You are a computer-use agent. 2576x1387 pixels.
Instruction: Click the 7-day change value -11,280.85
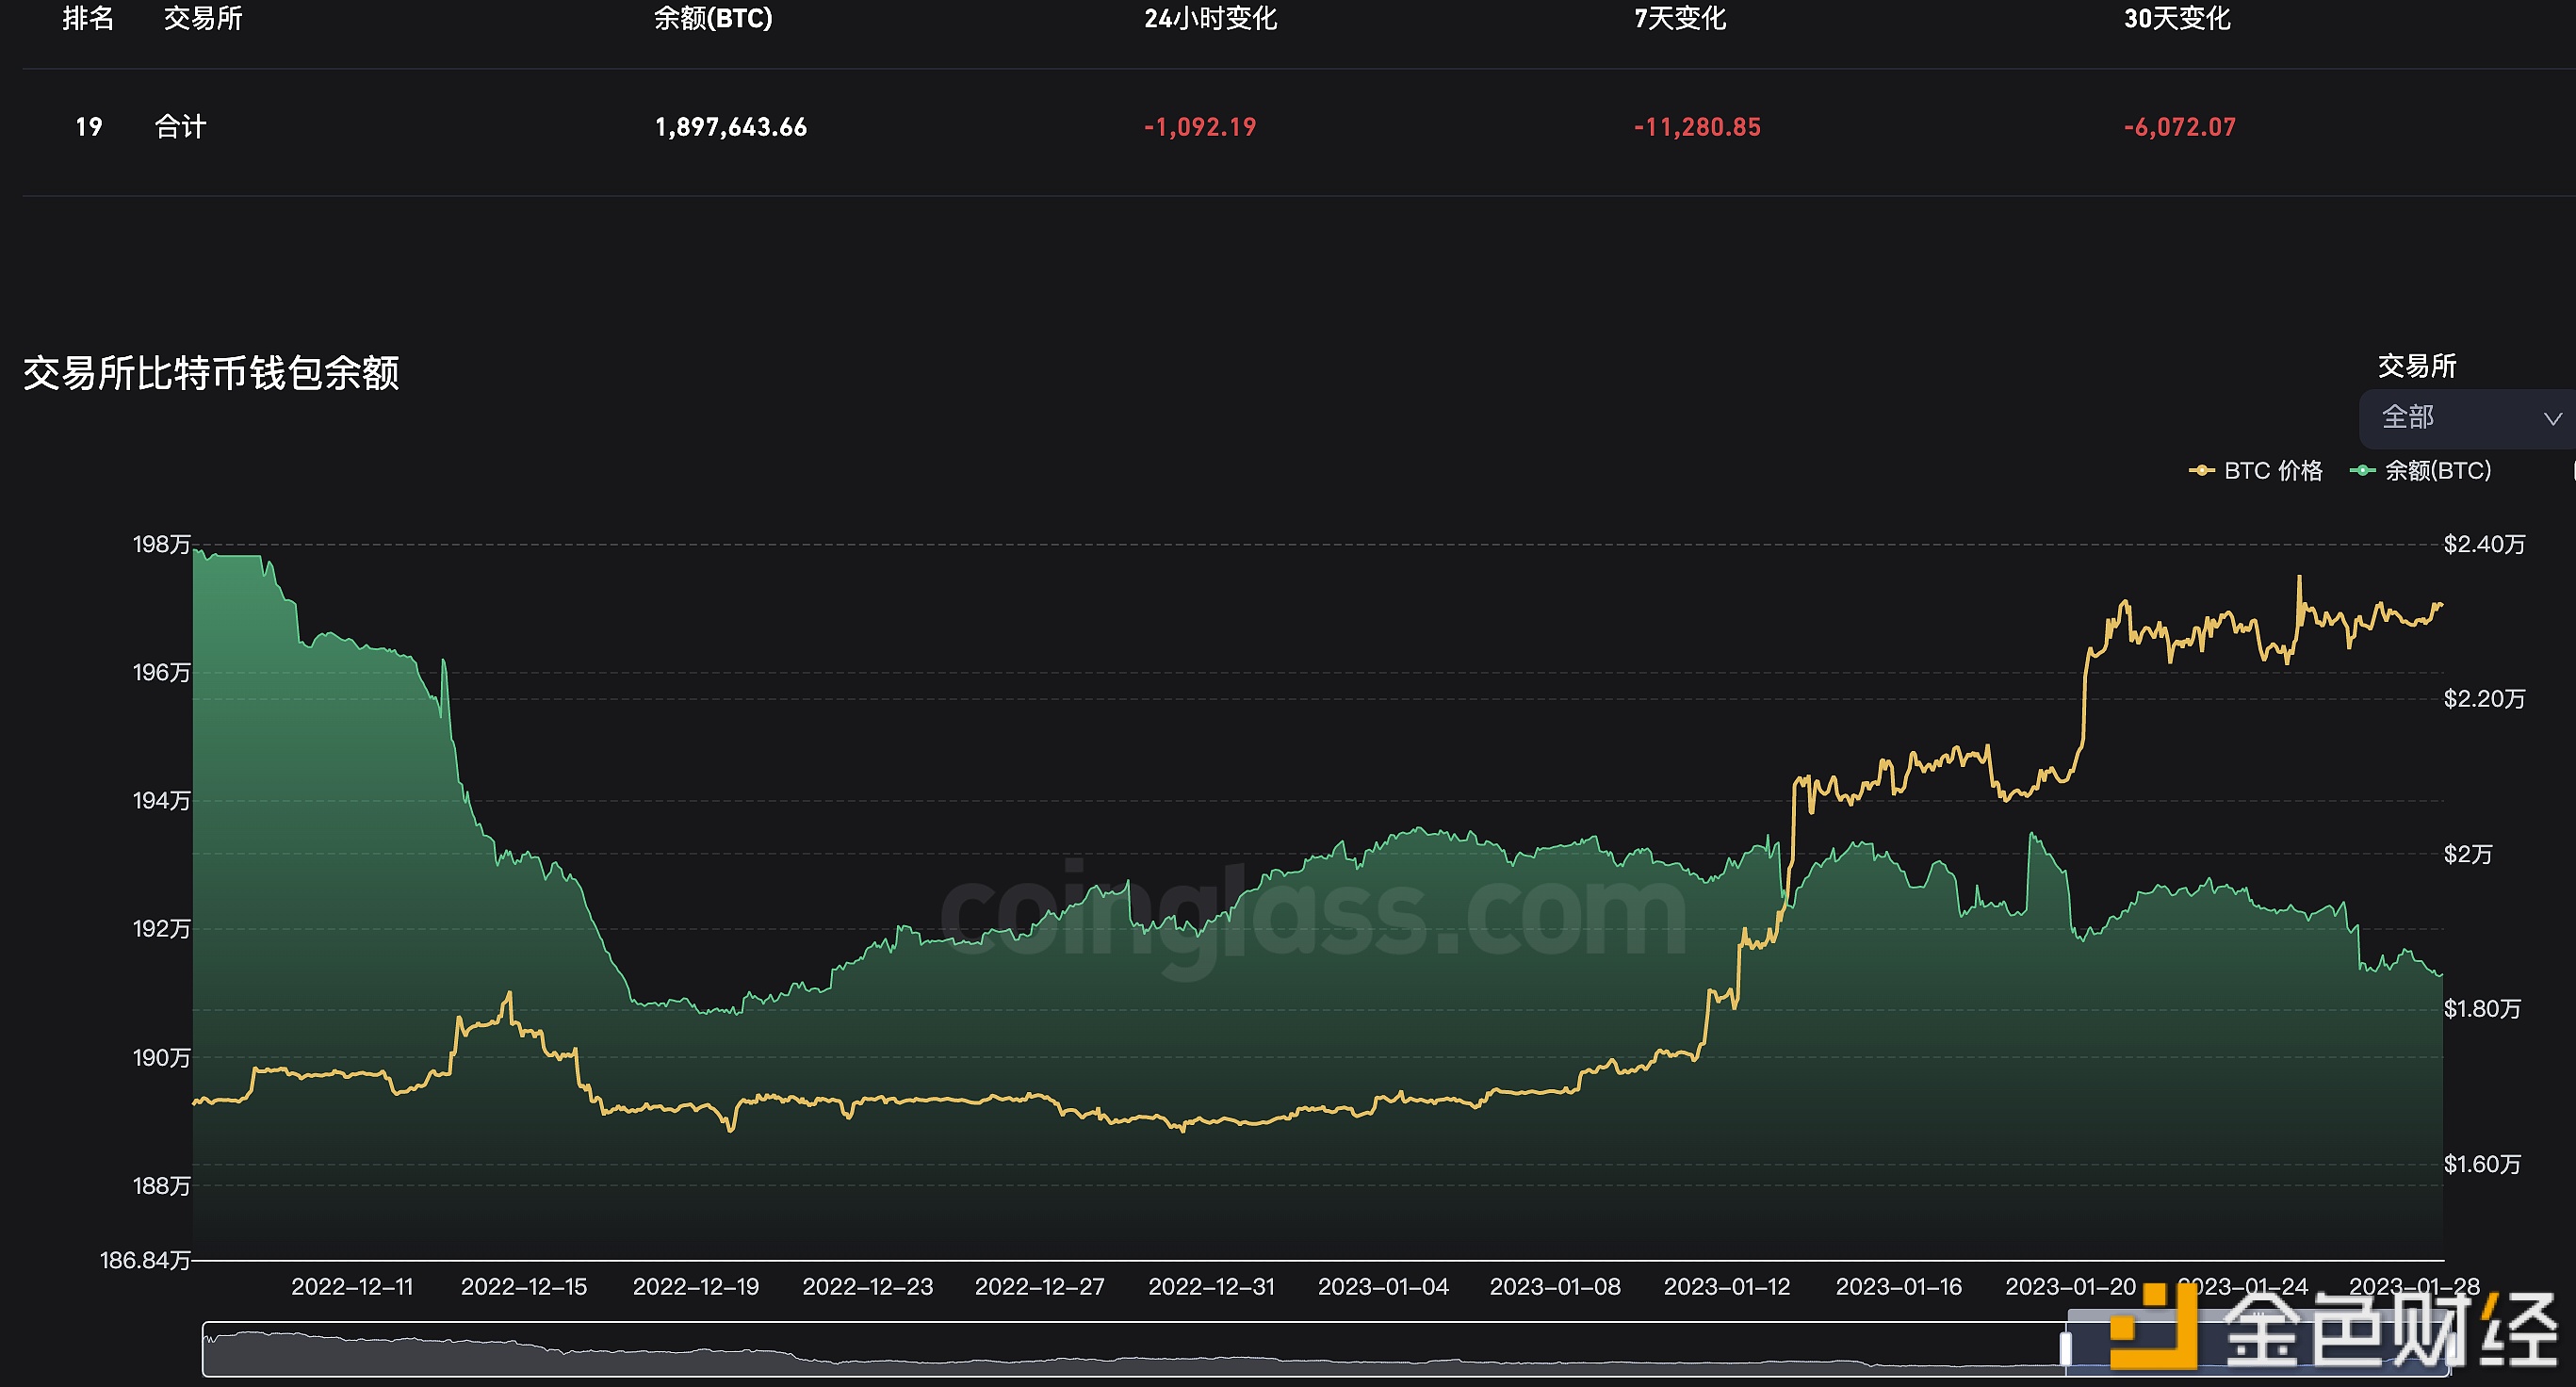tap(1697, 127)
